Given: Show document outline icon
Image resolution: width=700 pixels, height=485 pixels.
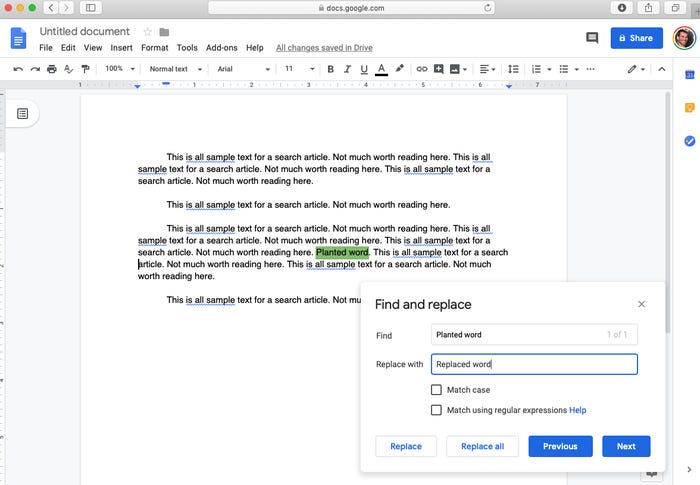Looking at the screenshot, I should pos(22,113).
